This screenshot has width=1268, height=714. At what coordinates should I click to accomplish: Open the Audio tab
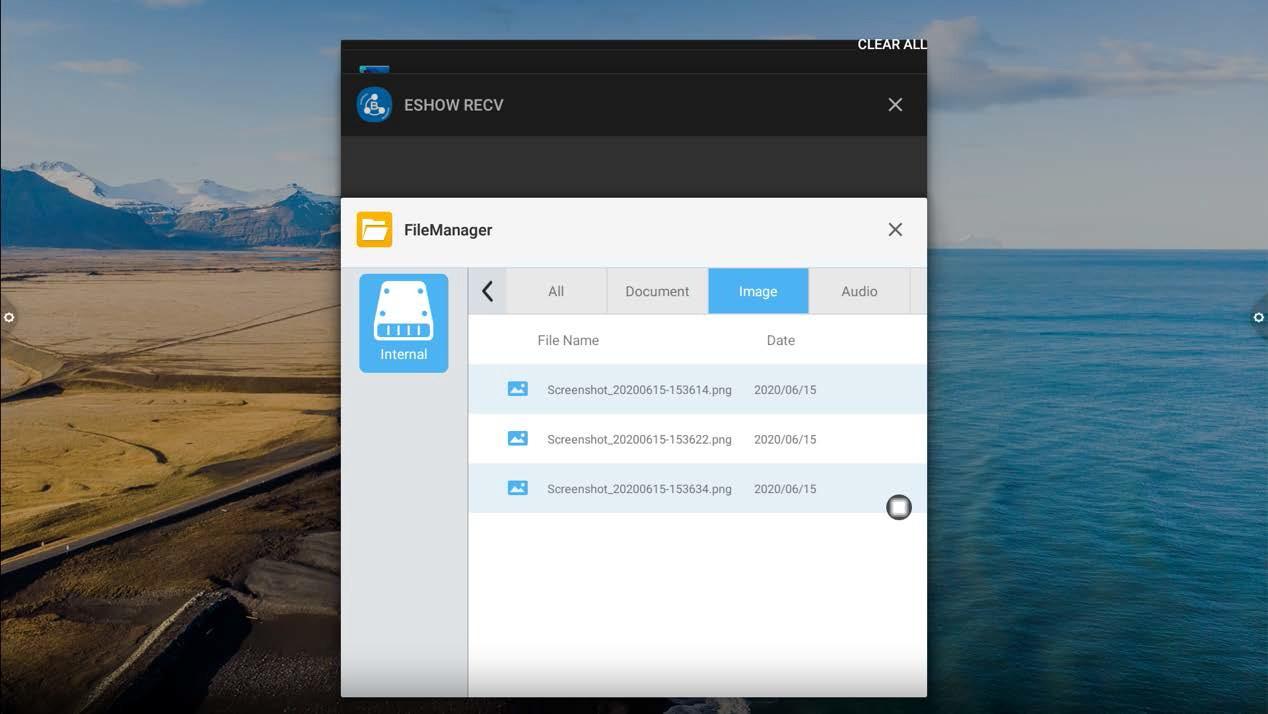(x=859, y=291)
